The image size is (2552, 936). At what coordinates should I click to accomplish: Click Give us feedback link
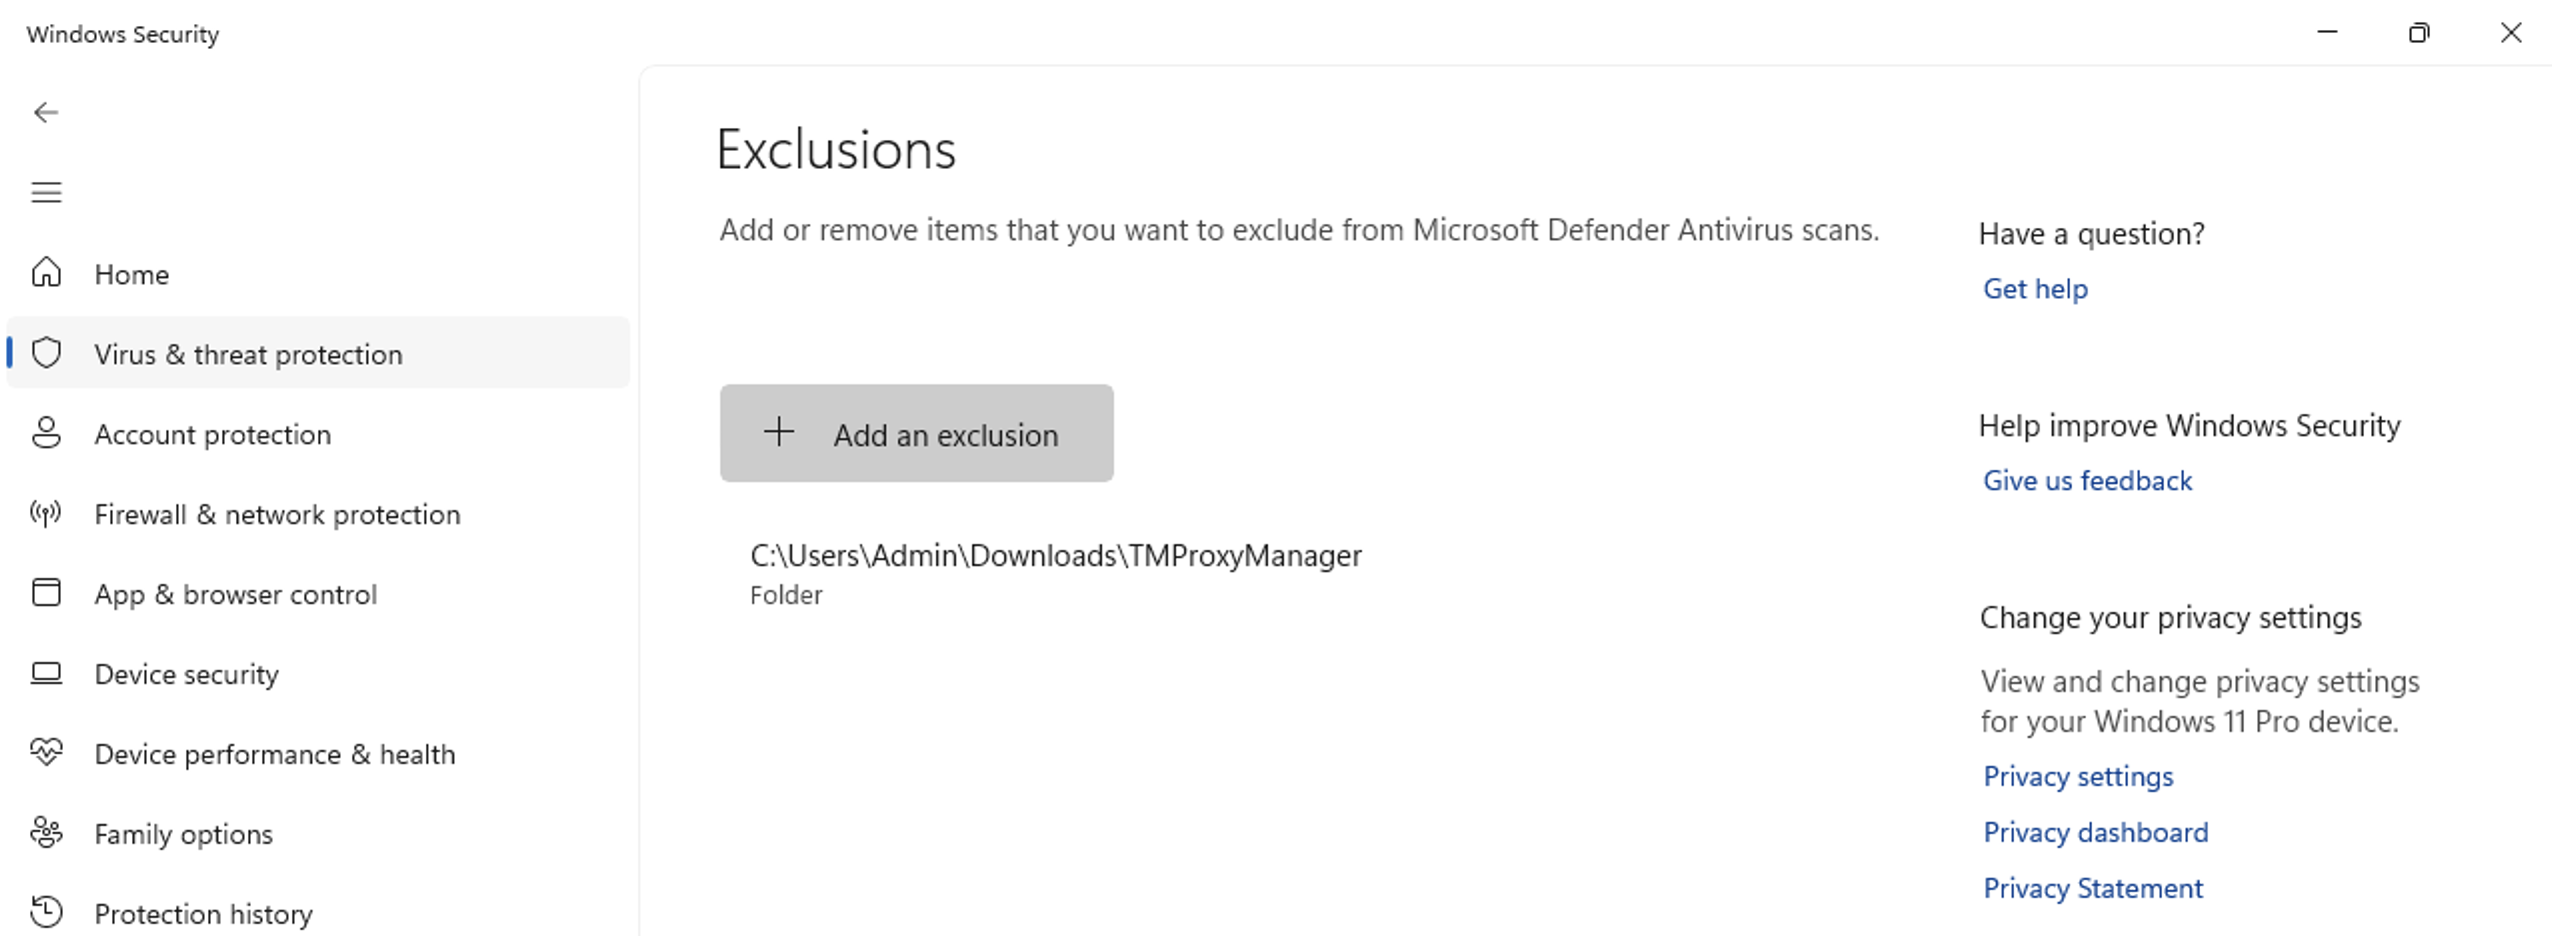click(x=2087, y=481)
